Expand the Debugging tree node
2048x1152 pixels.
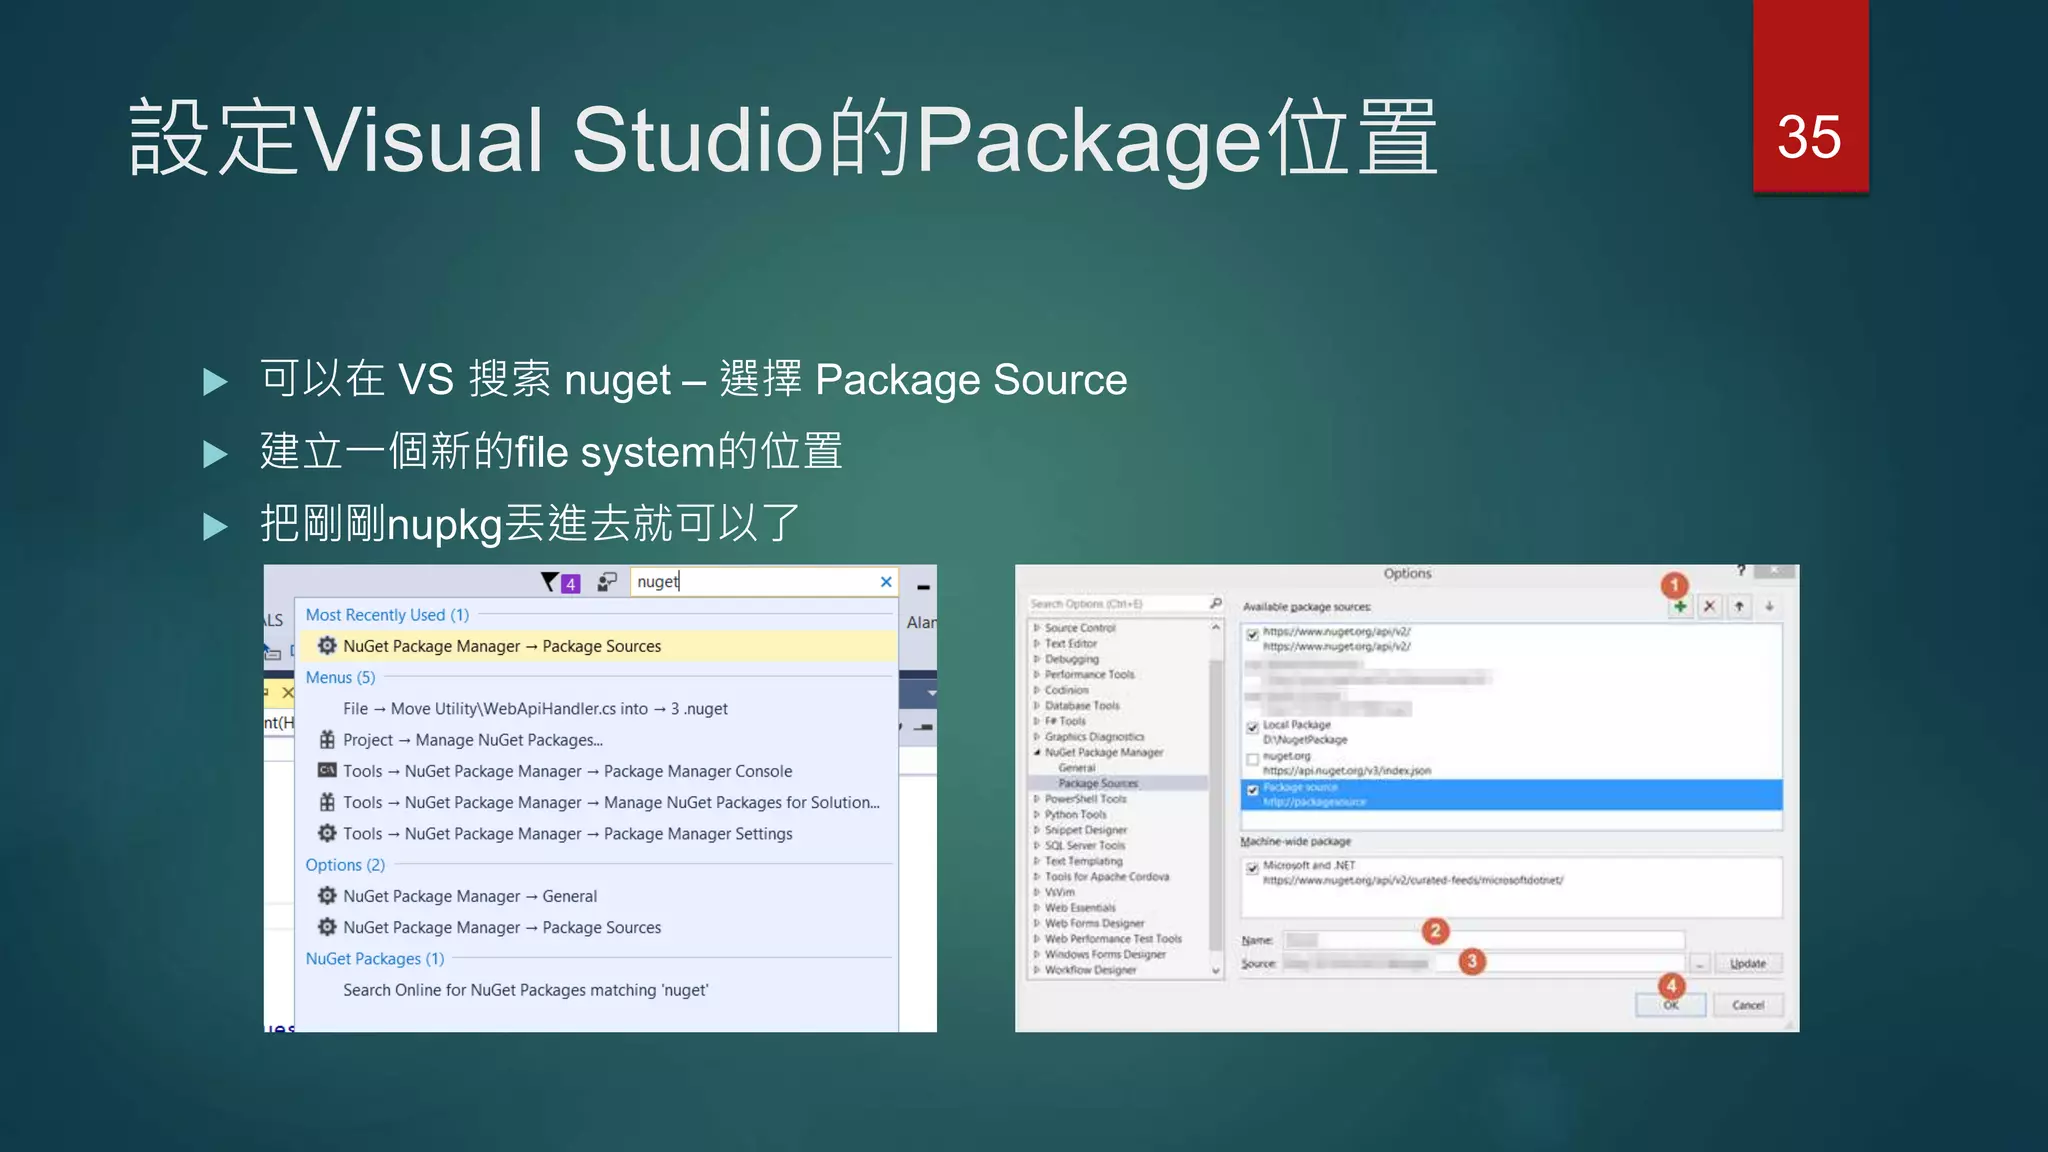click(x=1037, y=659)
